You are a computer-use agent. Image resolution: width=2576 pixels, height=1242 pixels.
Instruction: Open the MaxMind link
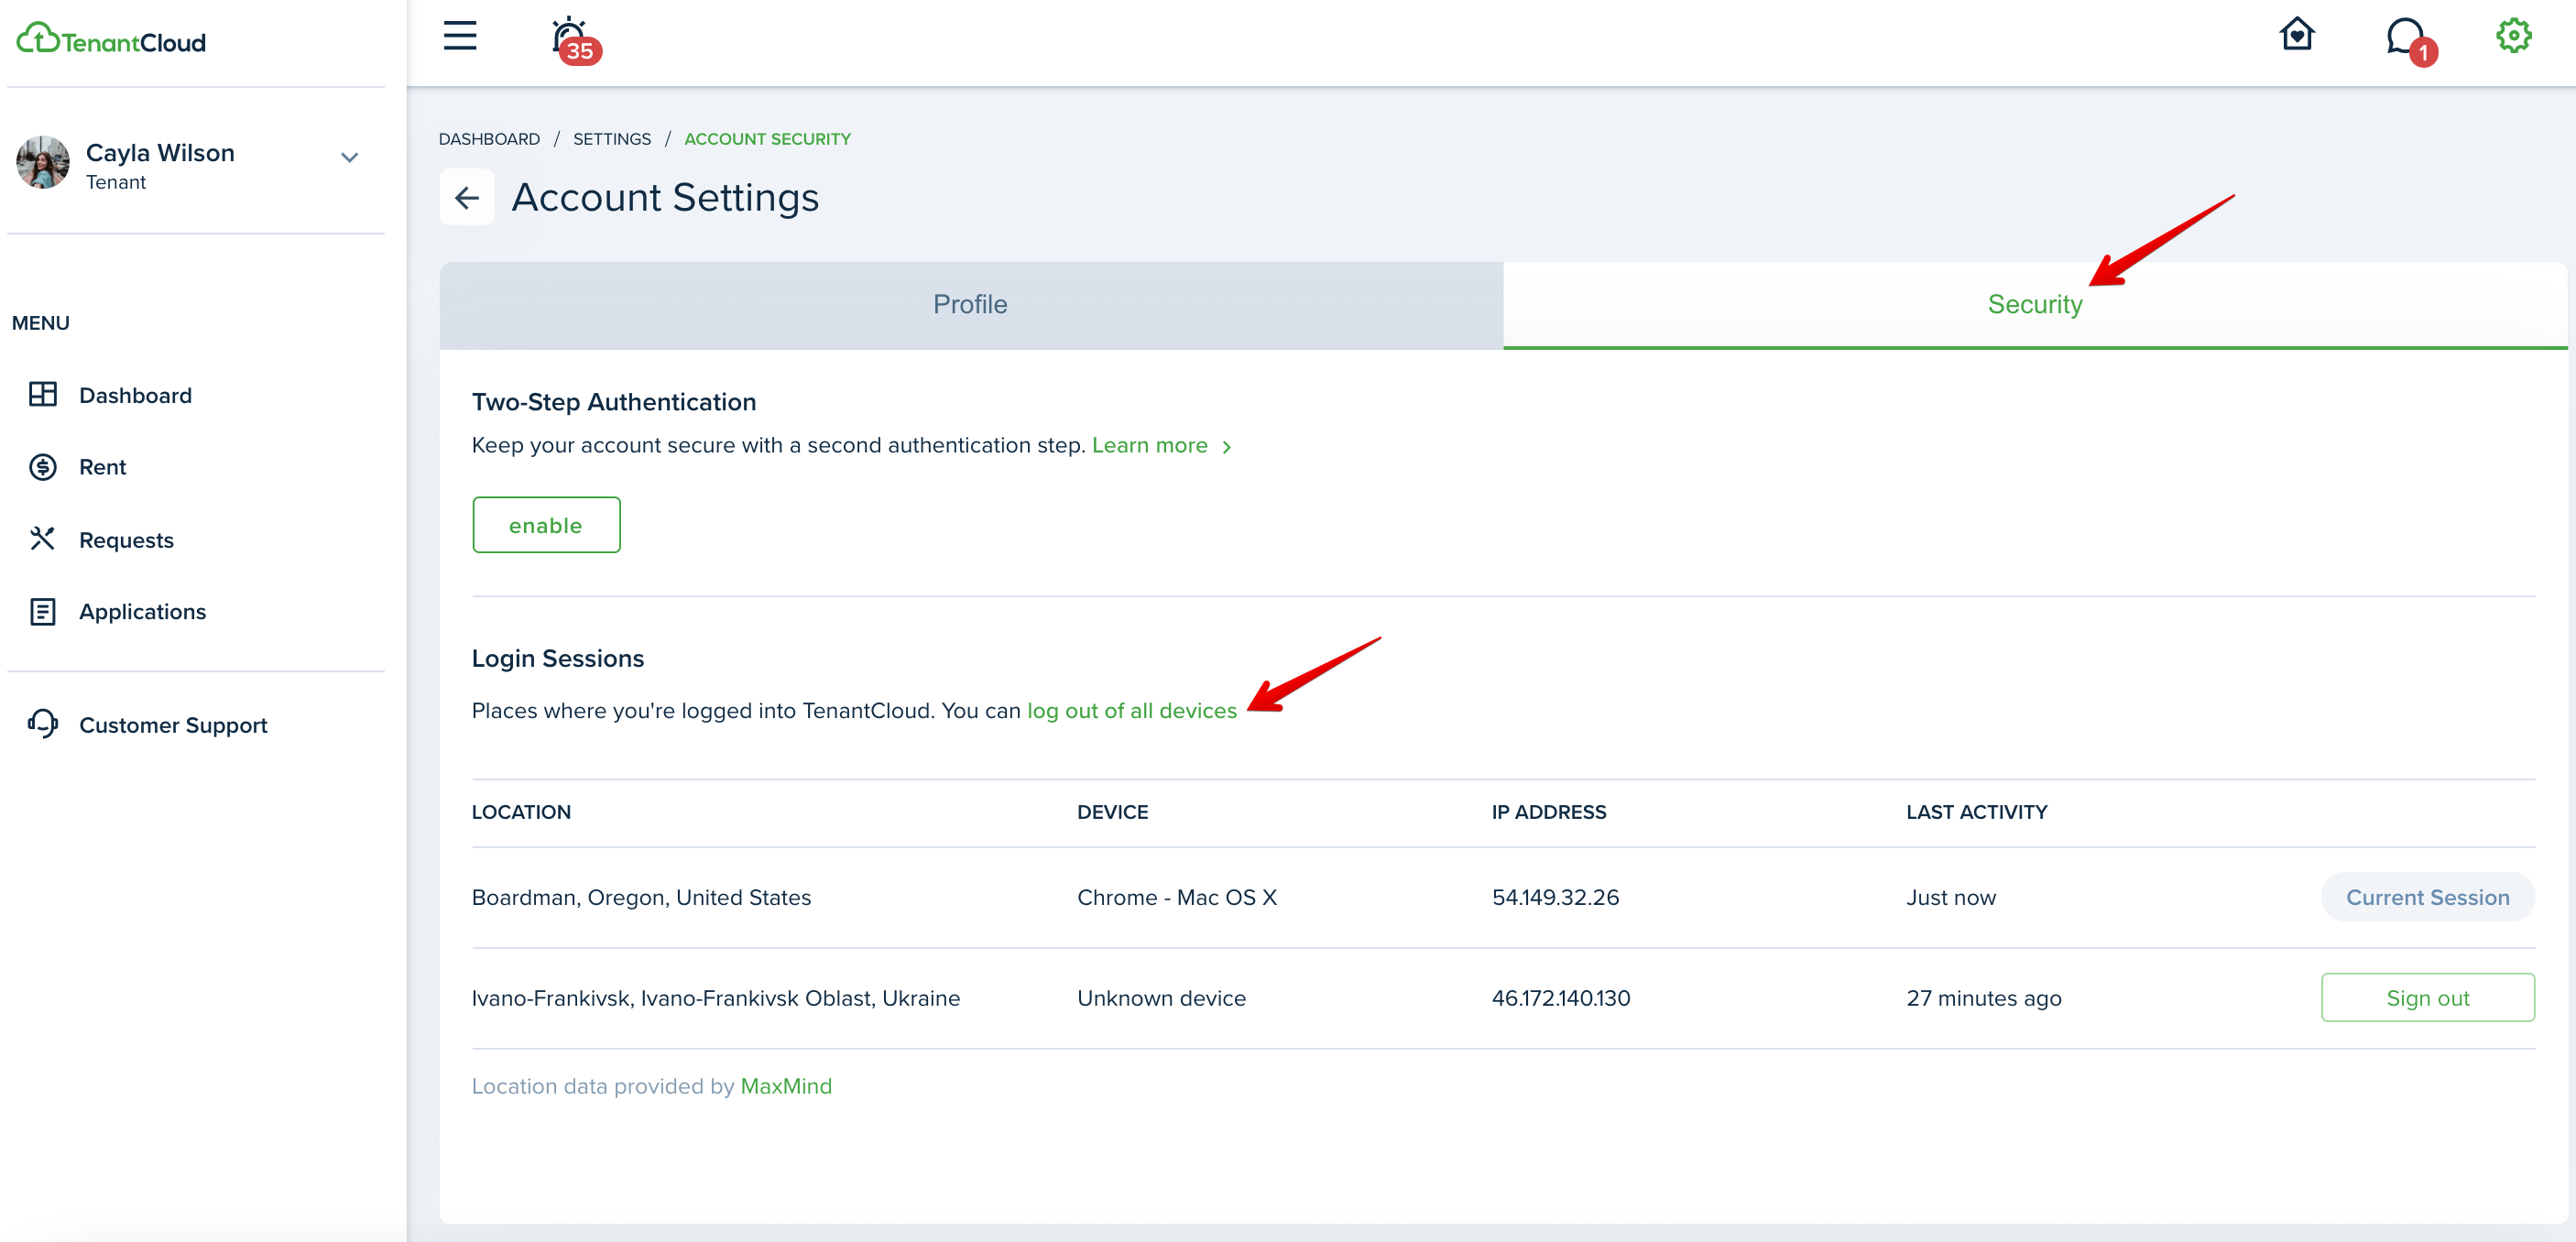[786, 1085]
